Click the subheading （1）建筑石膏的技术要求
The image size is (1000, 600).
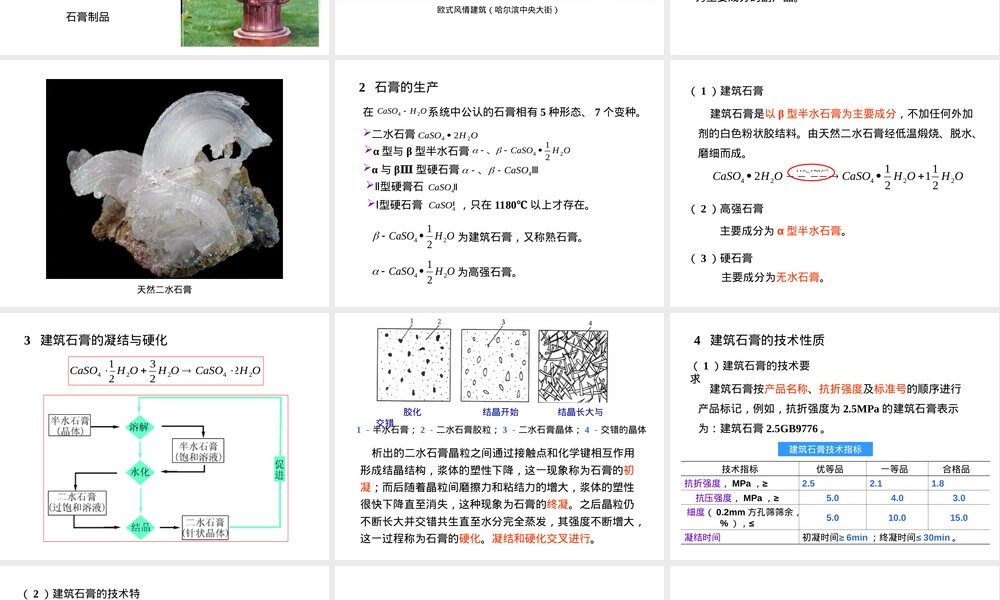(x=751, y=370)
